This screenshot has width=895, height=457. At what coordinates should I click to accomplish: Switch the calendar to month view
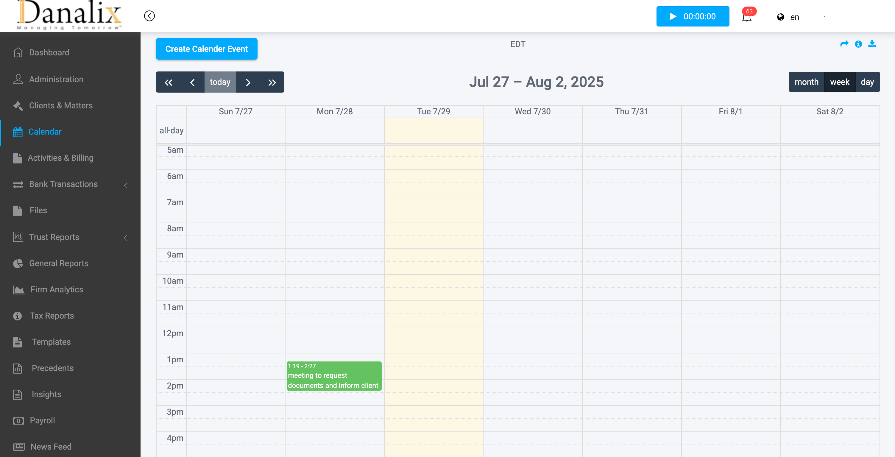coord(806,82)
